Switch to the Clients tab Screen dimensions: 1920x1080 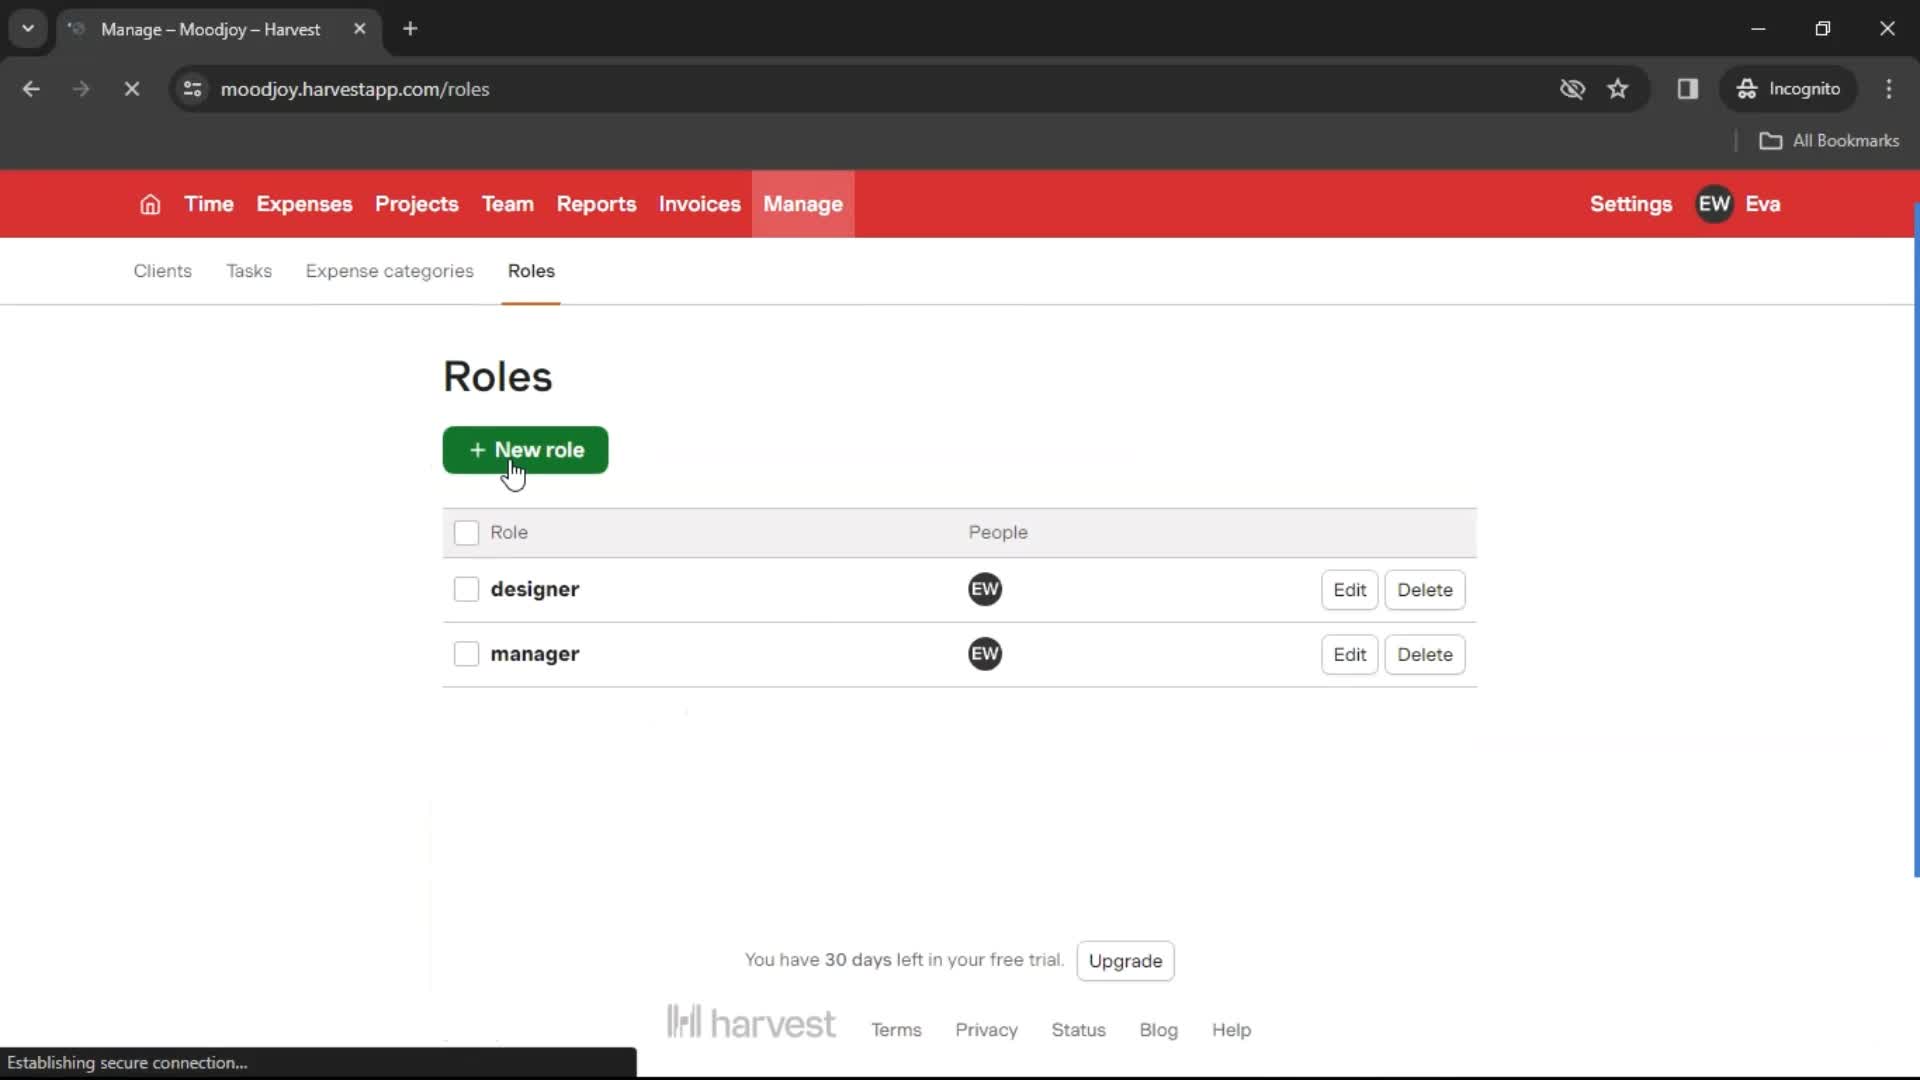click(x=162, y=270)
